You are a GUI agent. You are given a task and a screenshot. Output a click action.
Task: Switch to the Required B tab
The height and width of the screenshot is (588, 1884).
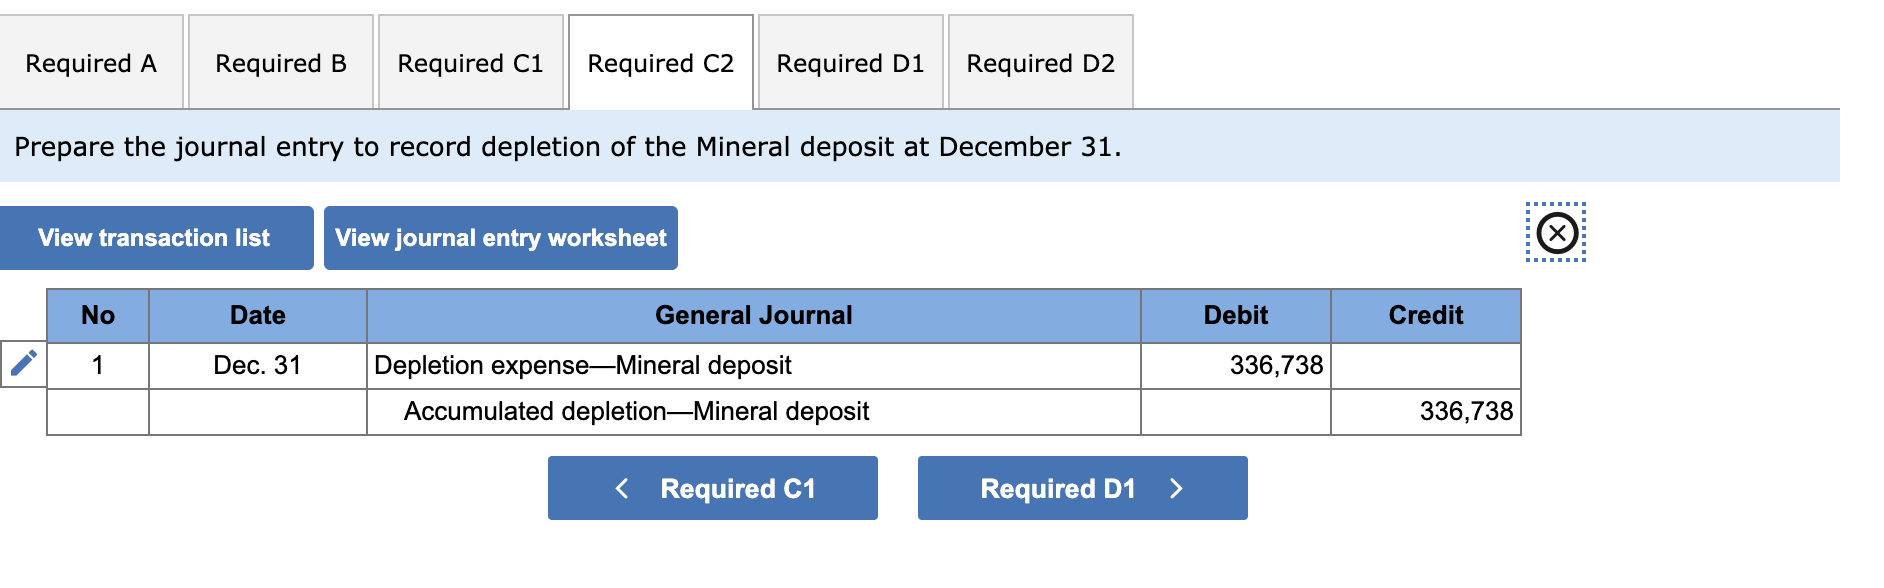[x=281, y=63]
